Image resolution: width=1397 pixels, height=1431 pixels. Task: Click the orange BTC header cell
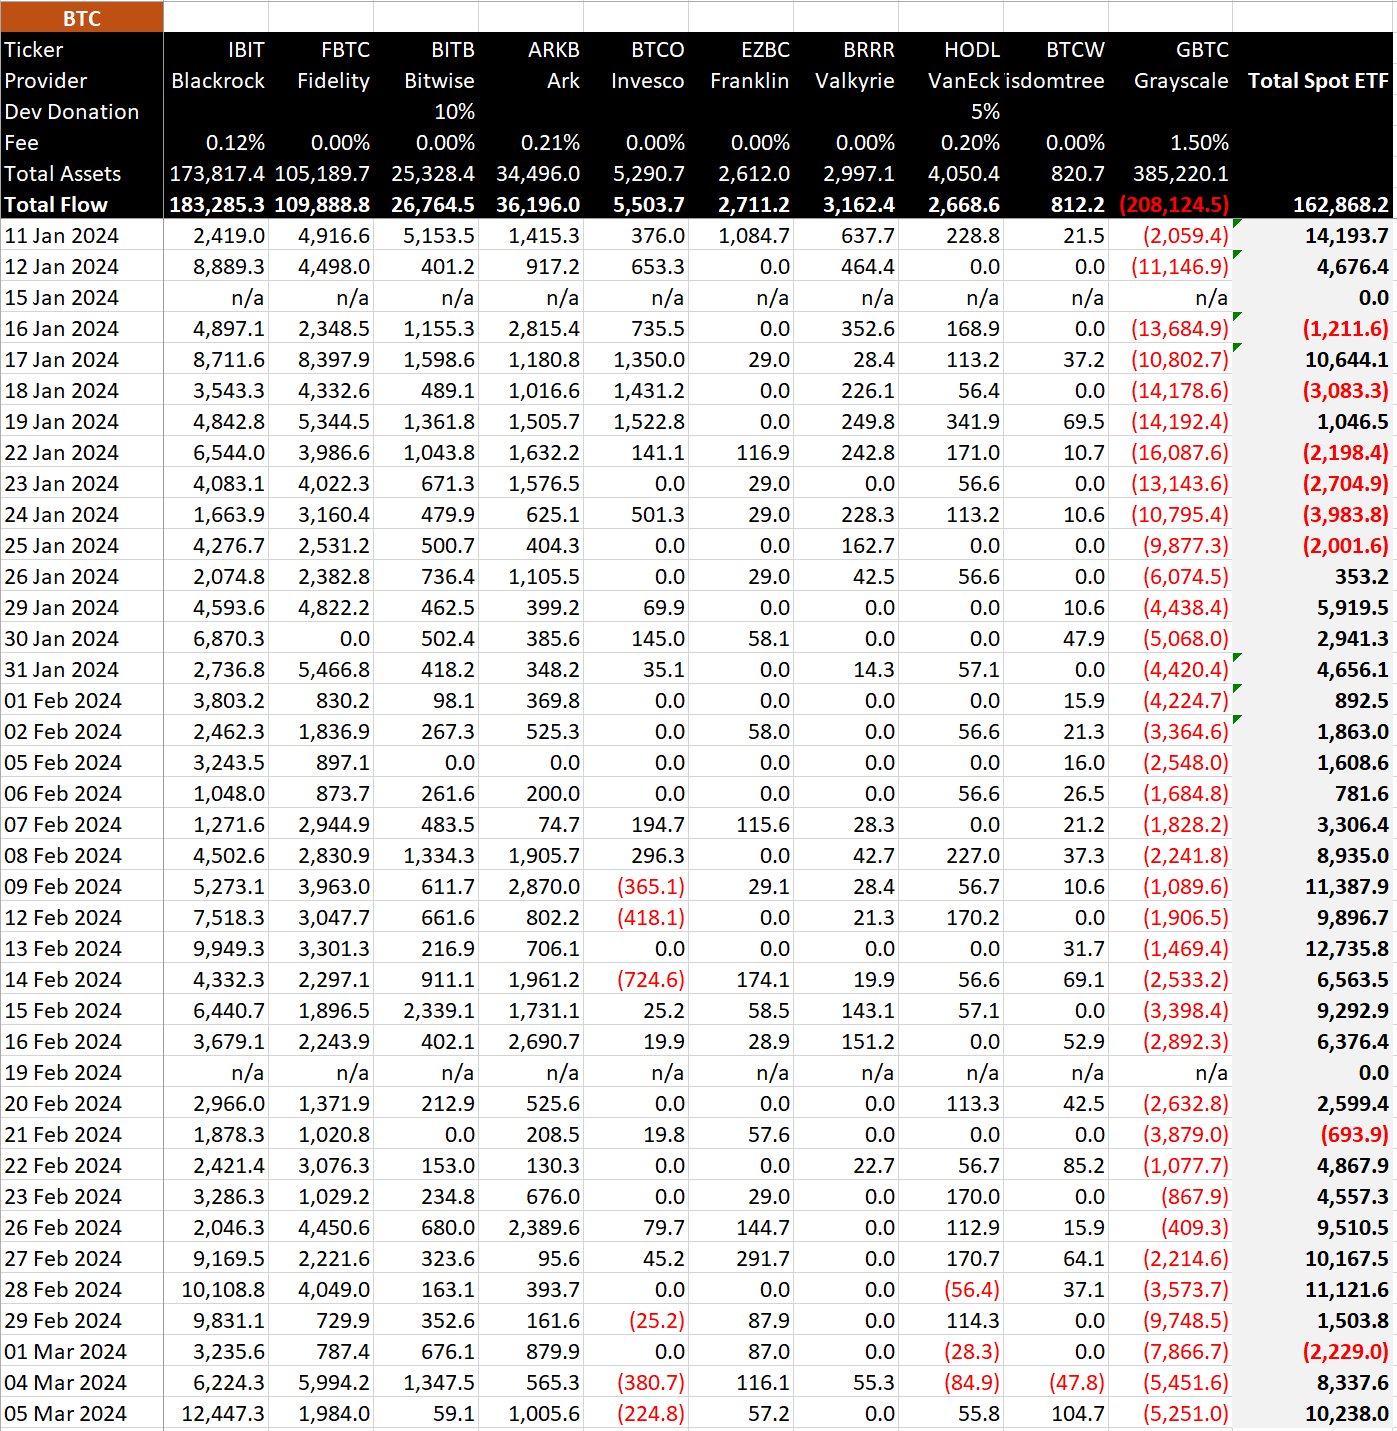click(x=81, y=18)
